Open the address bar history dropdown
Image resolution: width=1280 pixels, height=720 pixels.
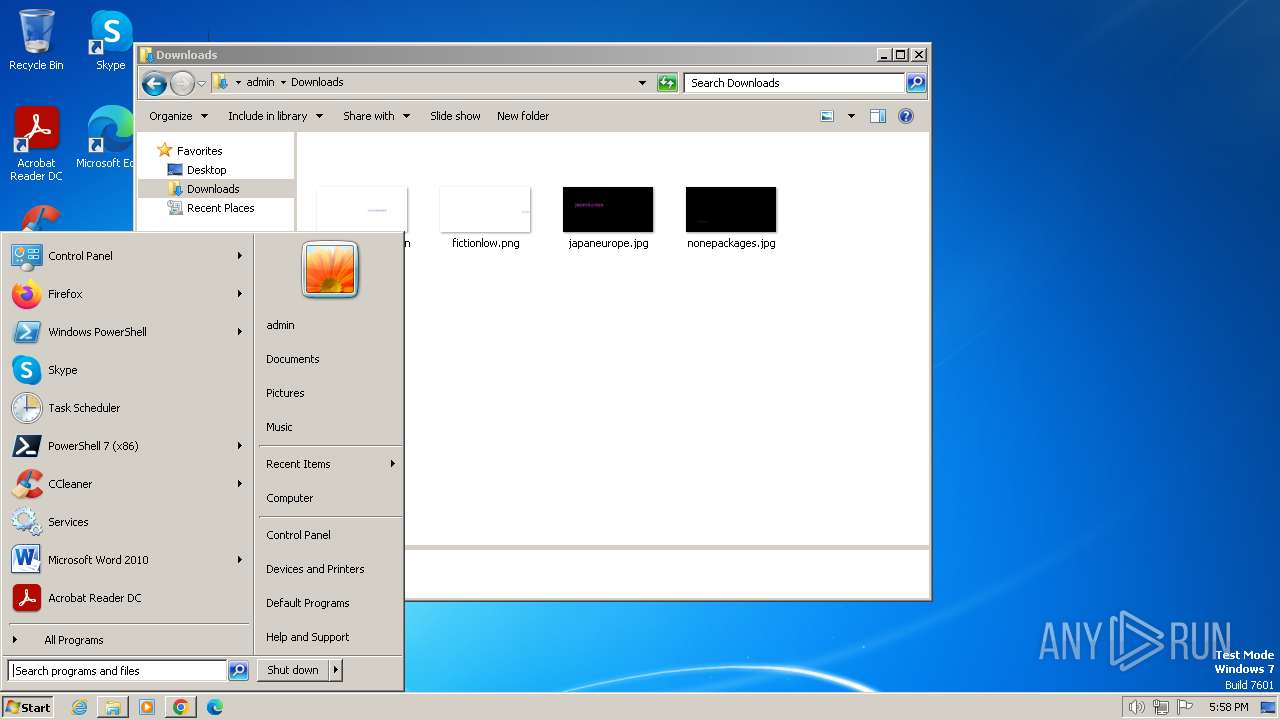tap(642, 83)
